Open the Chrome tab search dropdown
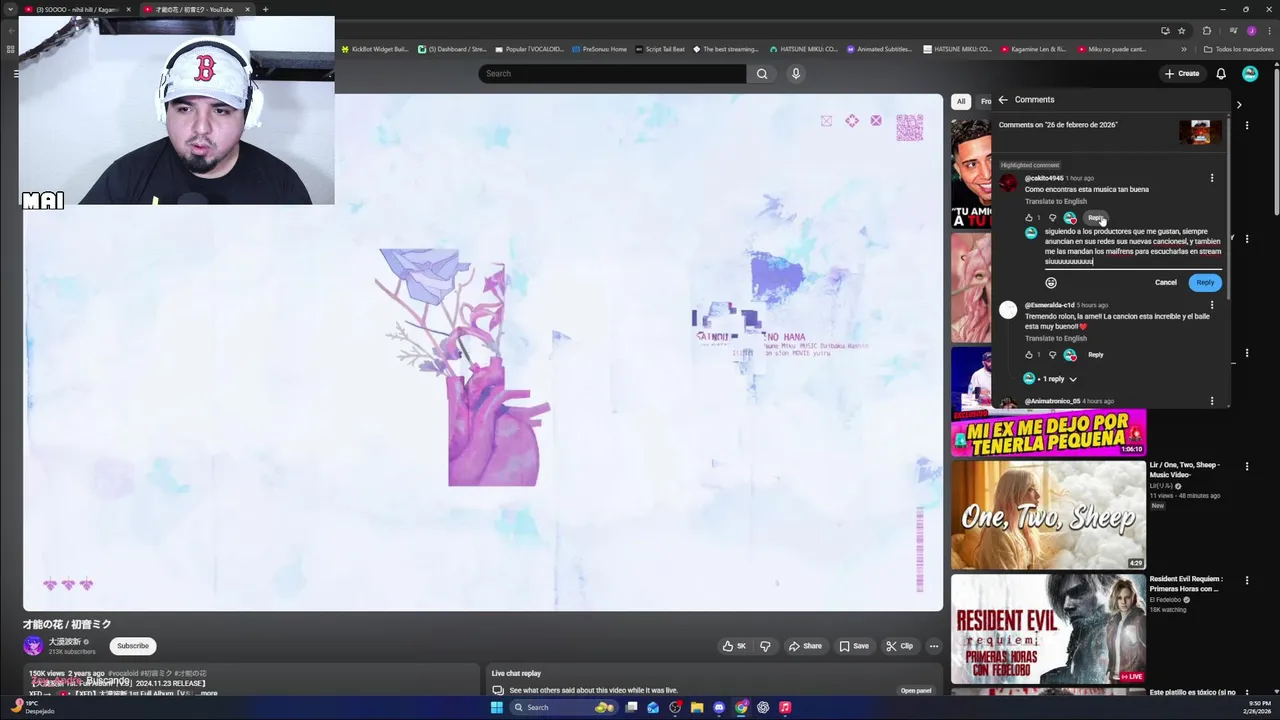 10,9
